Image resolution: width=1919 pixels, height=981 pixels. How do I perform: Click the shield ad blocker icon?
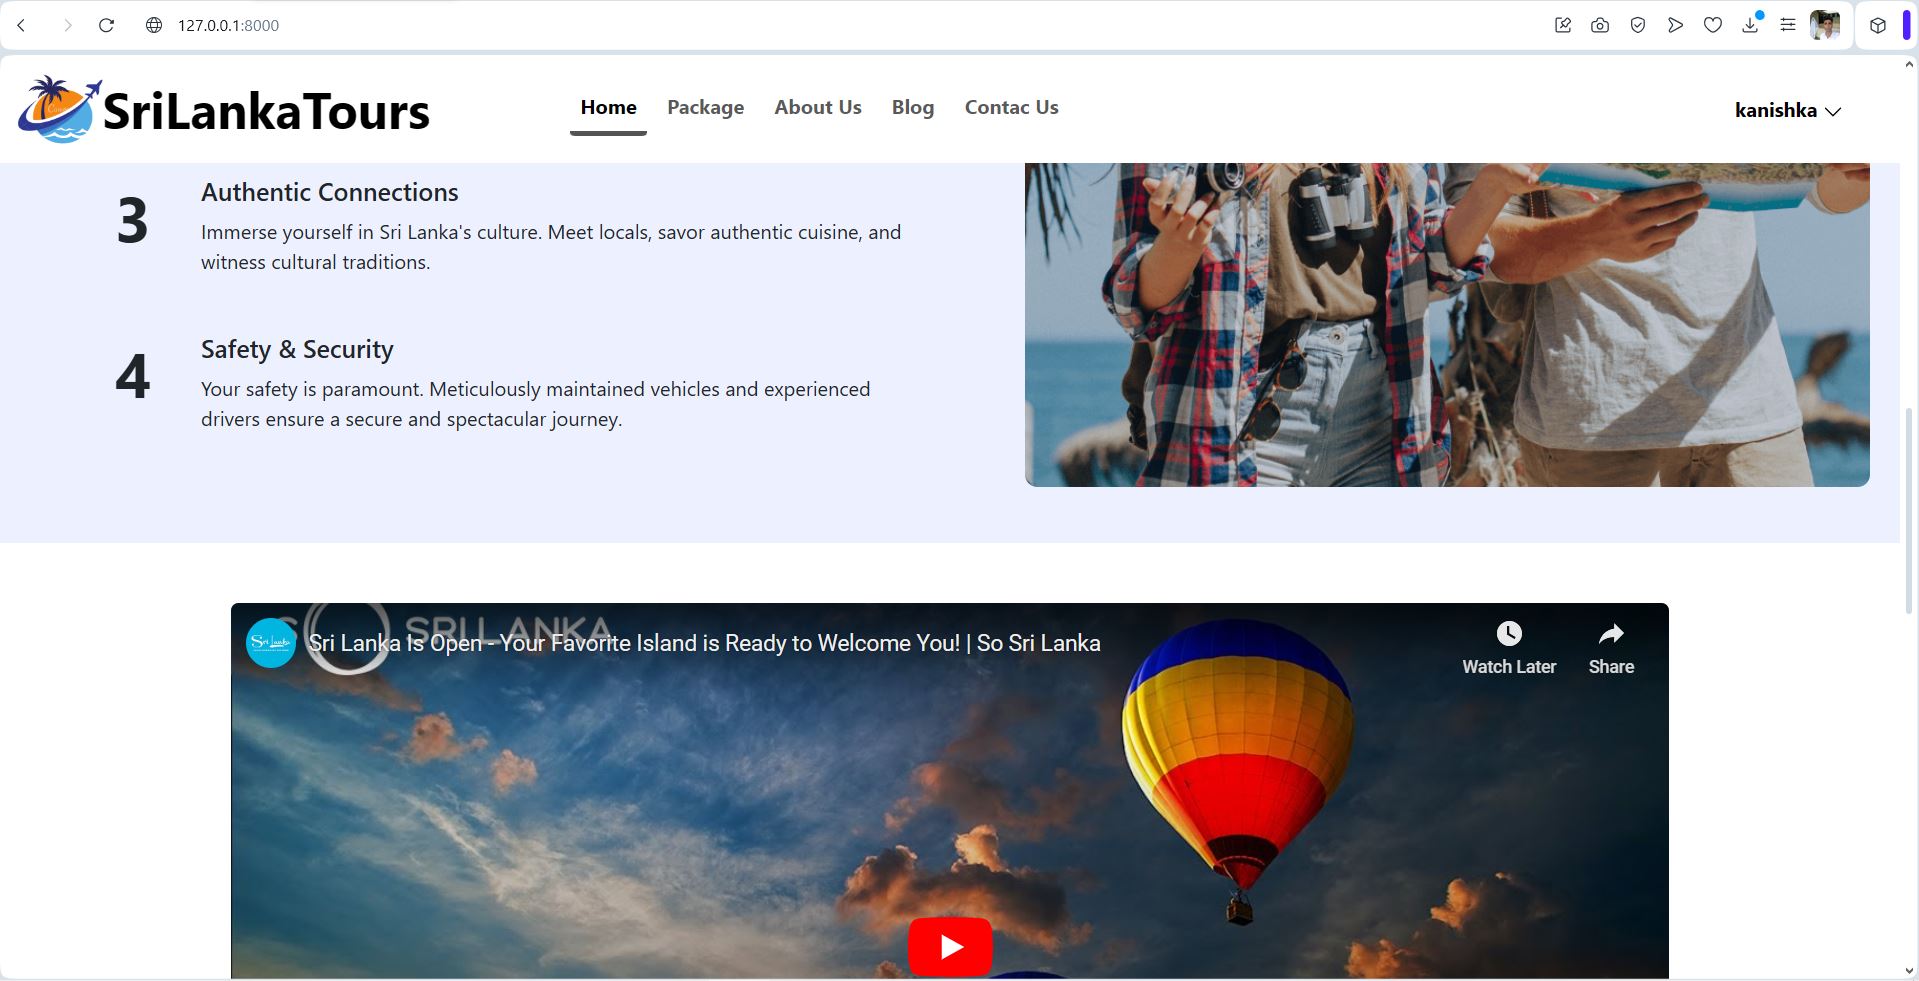[x=1638, y=25]
